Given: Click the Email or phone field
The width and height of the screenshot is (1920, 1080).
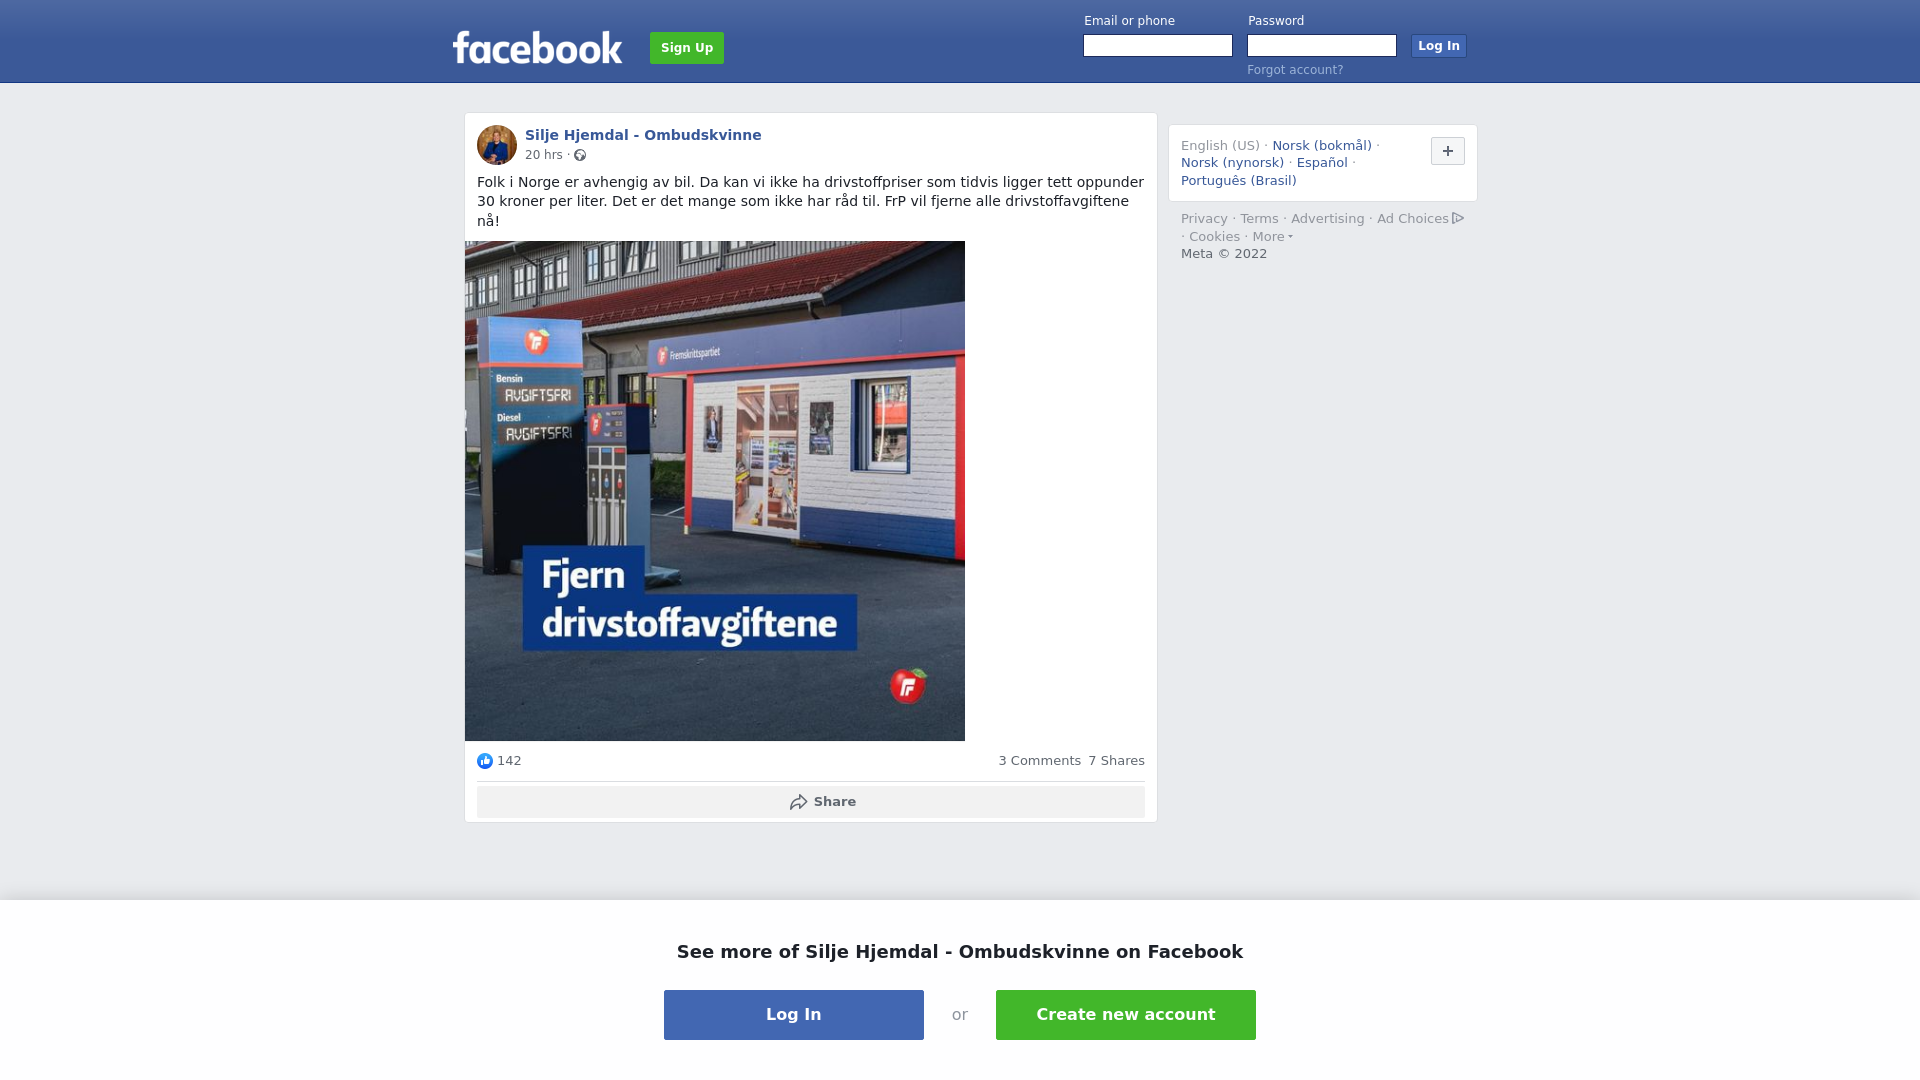Looking at the screenshot, I should tap(1158, 46).
